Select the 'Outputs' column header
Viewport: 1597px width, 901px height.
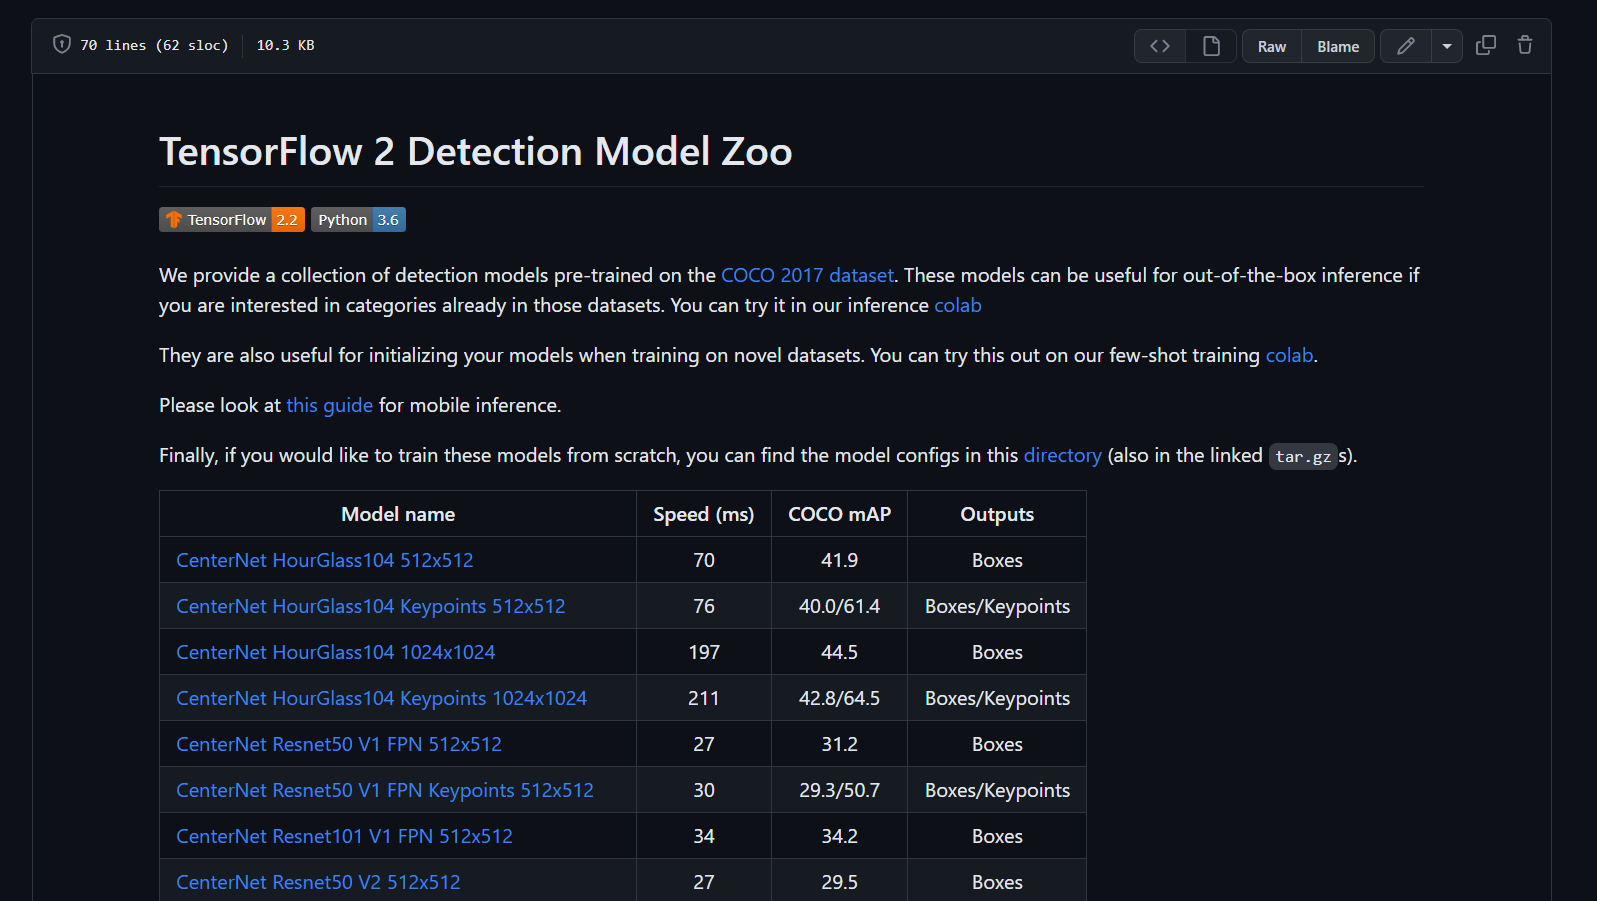(997, 514)
